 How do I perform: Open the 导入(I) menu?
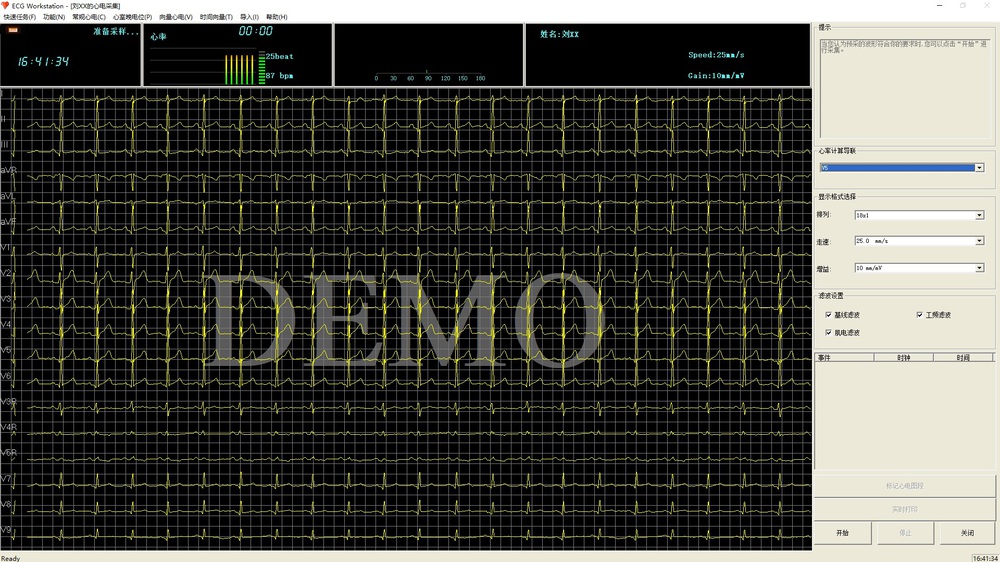[x=249, y=17]
